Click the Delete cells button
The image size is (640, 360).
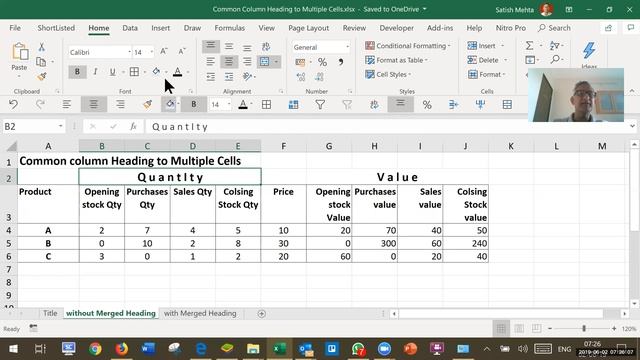[x=483, y=60]
